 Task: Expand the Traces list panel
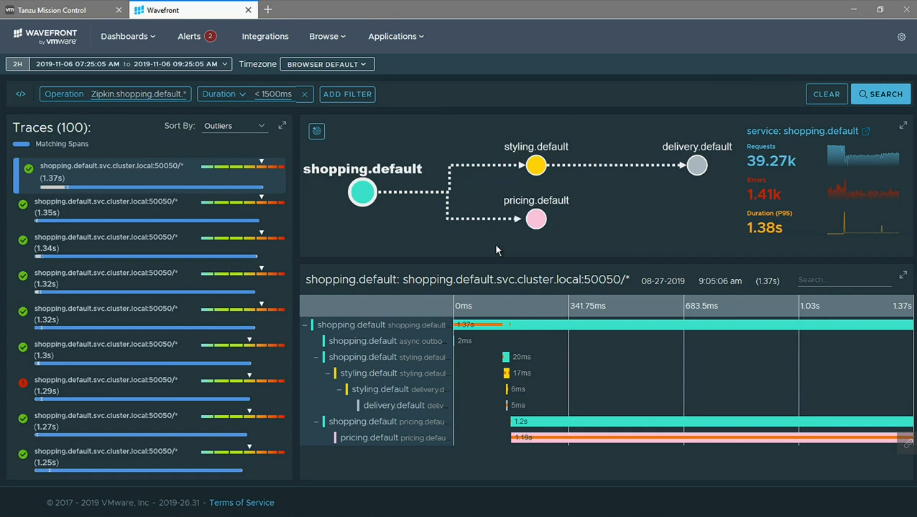pyautogui.click(x=282, y=125)
